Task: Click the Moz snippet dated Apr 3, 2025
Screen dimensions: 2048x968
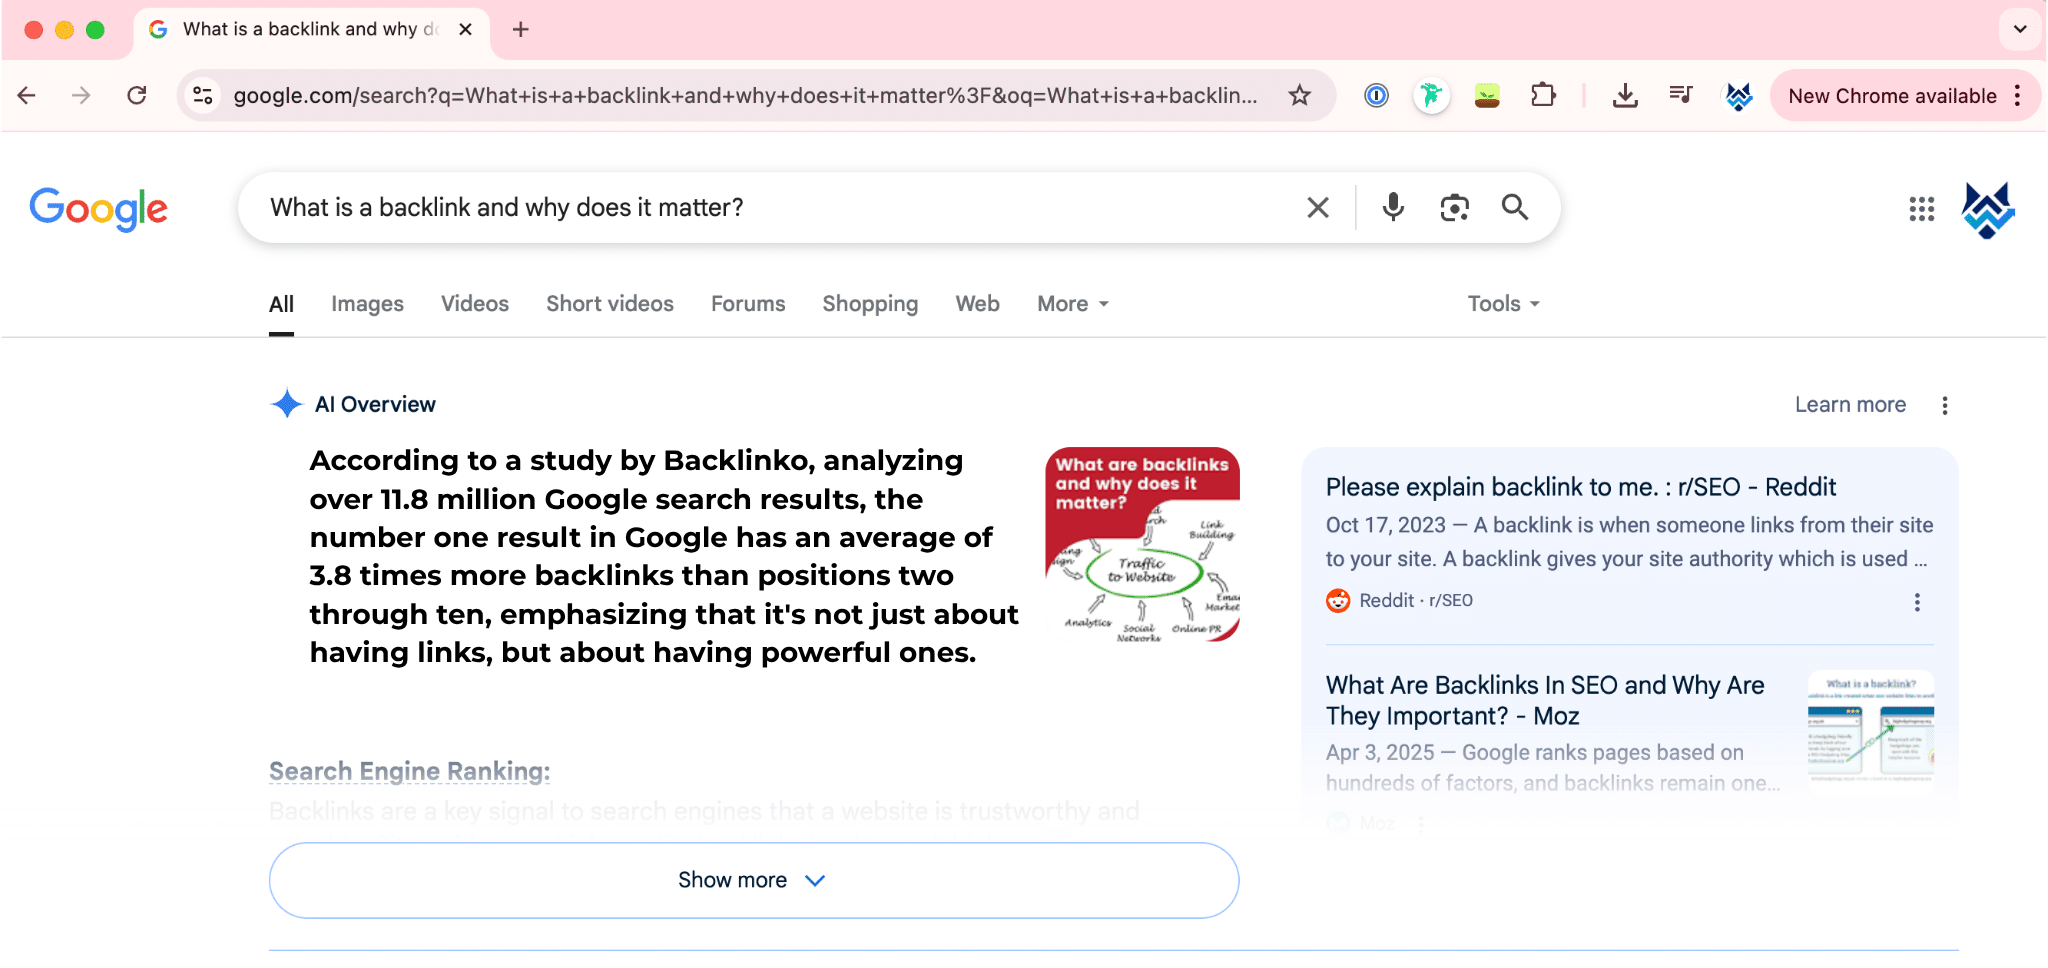Action: [1553, 767]
